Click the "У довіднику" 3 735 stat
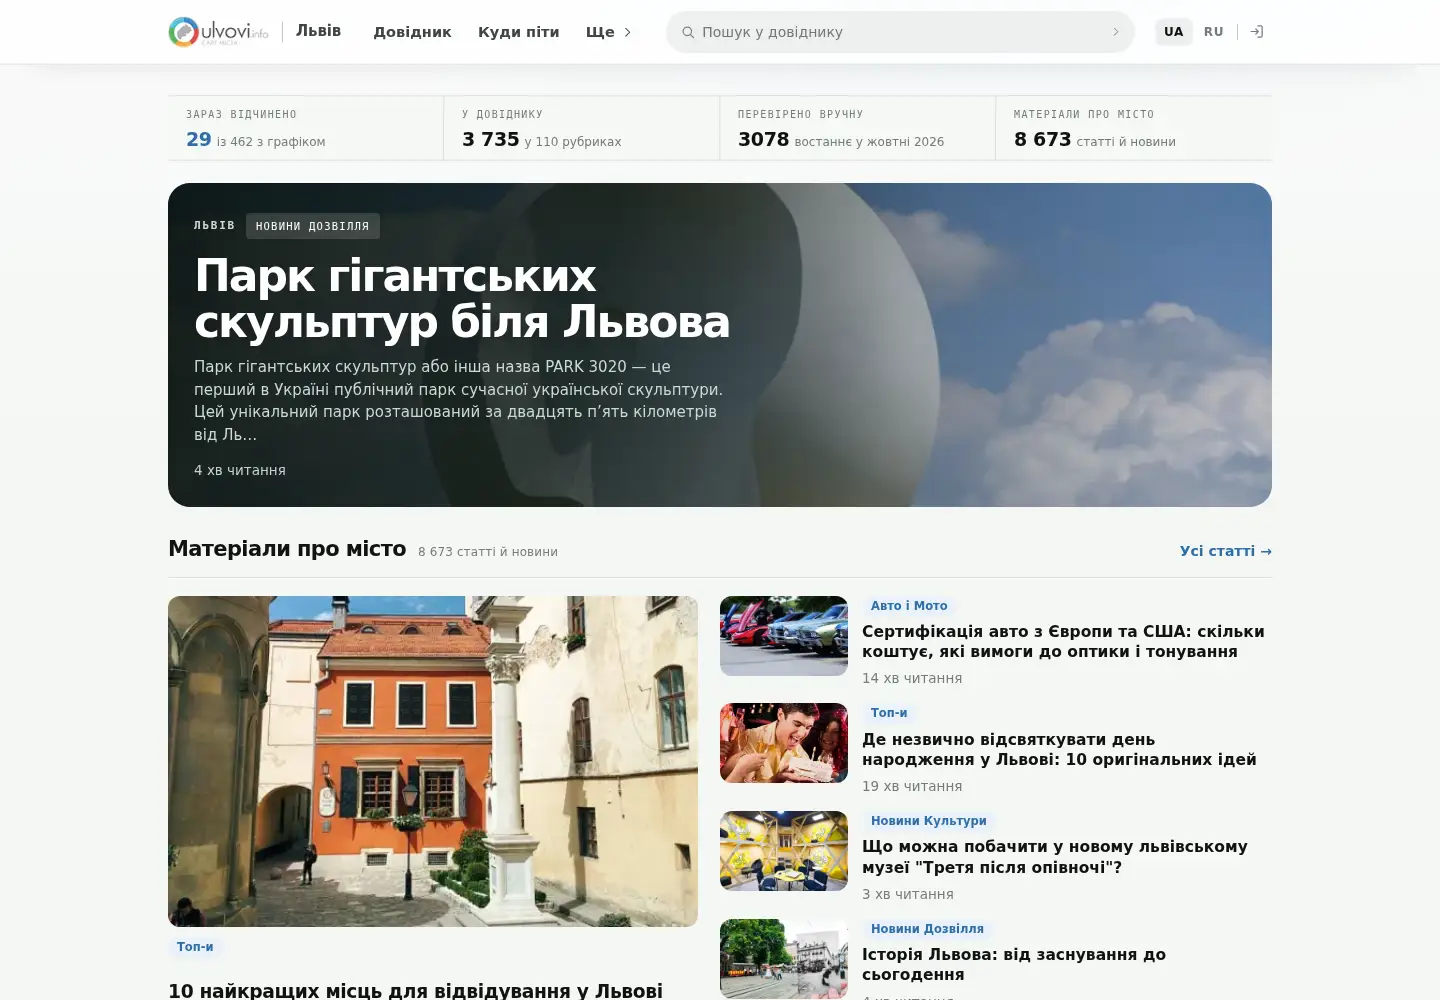Image resolution: width=1440 pixels, height=1000 pixels. click(582, 128)
